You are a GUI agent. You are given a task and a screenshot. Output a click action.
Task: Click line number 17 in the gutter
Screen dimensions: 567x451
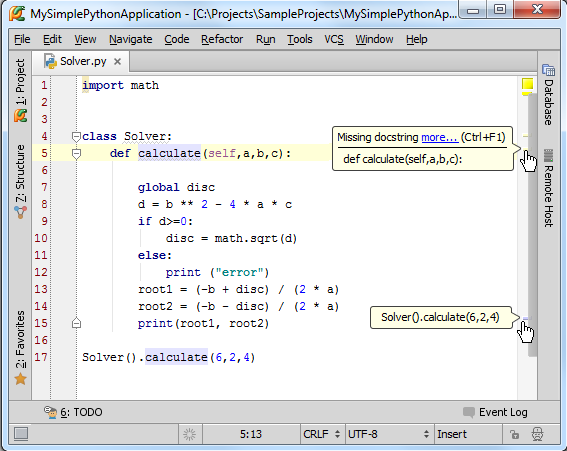click(x=41, y=357)
